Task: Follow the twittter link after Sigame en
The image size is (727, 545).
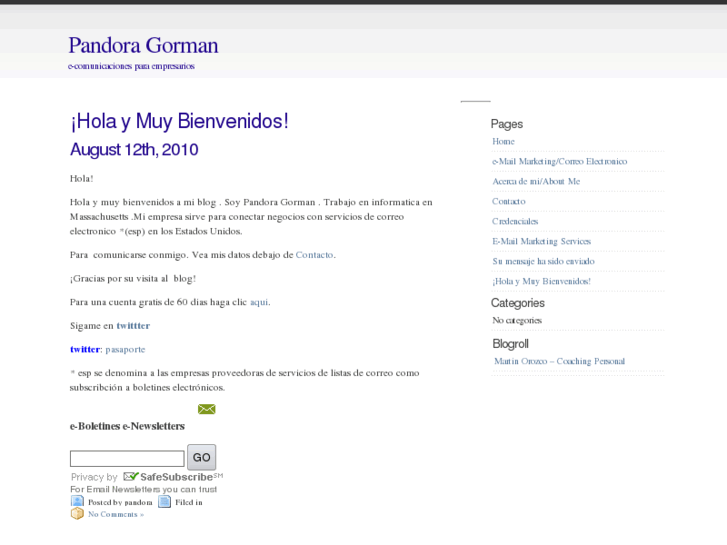Action: point(133,326)
